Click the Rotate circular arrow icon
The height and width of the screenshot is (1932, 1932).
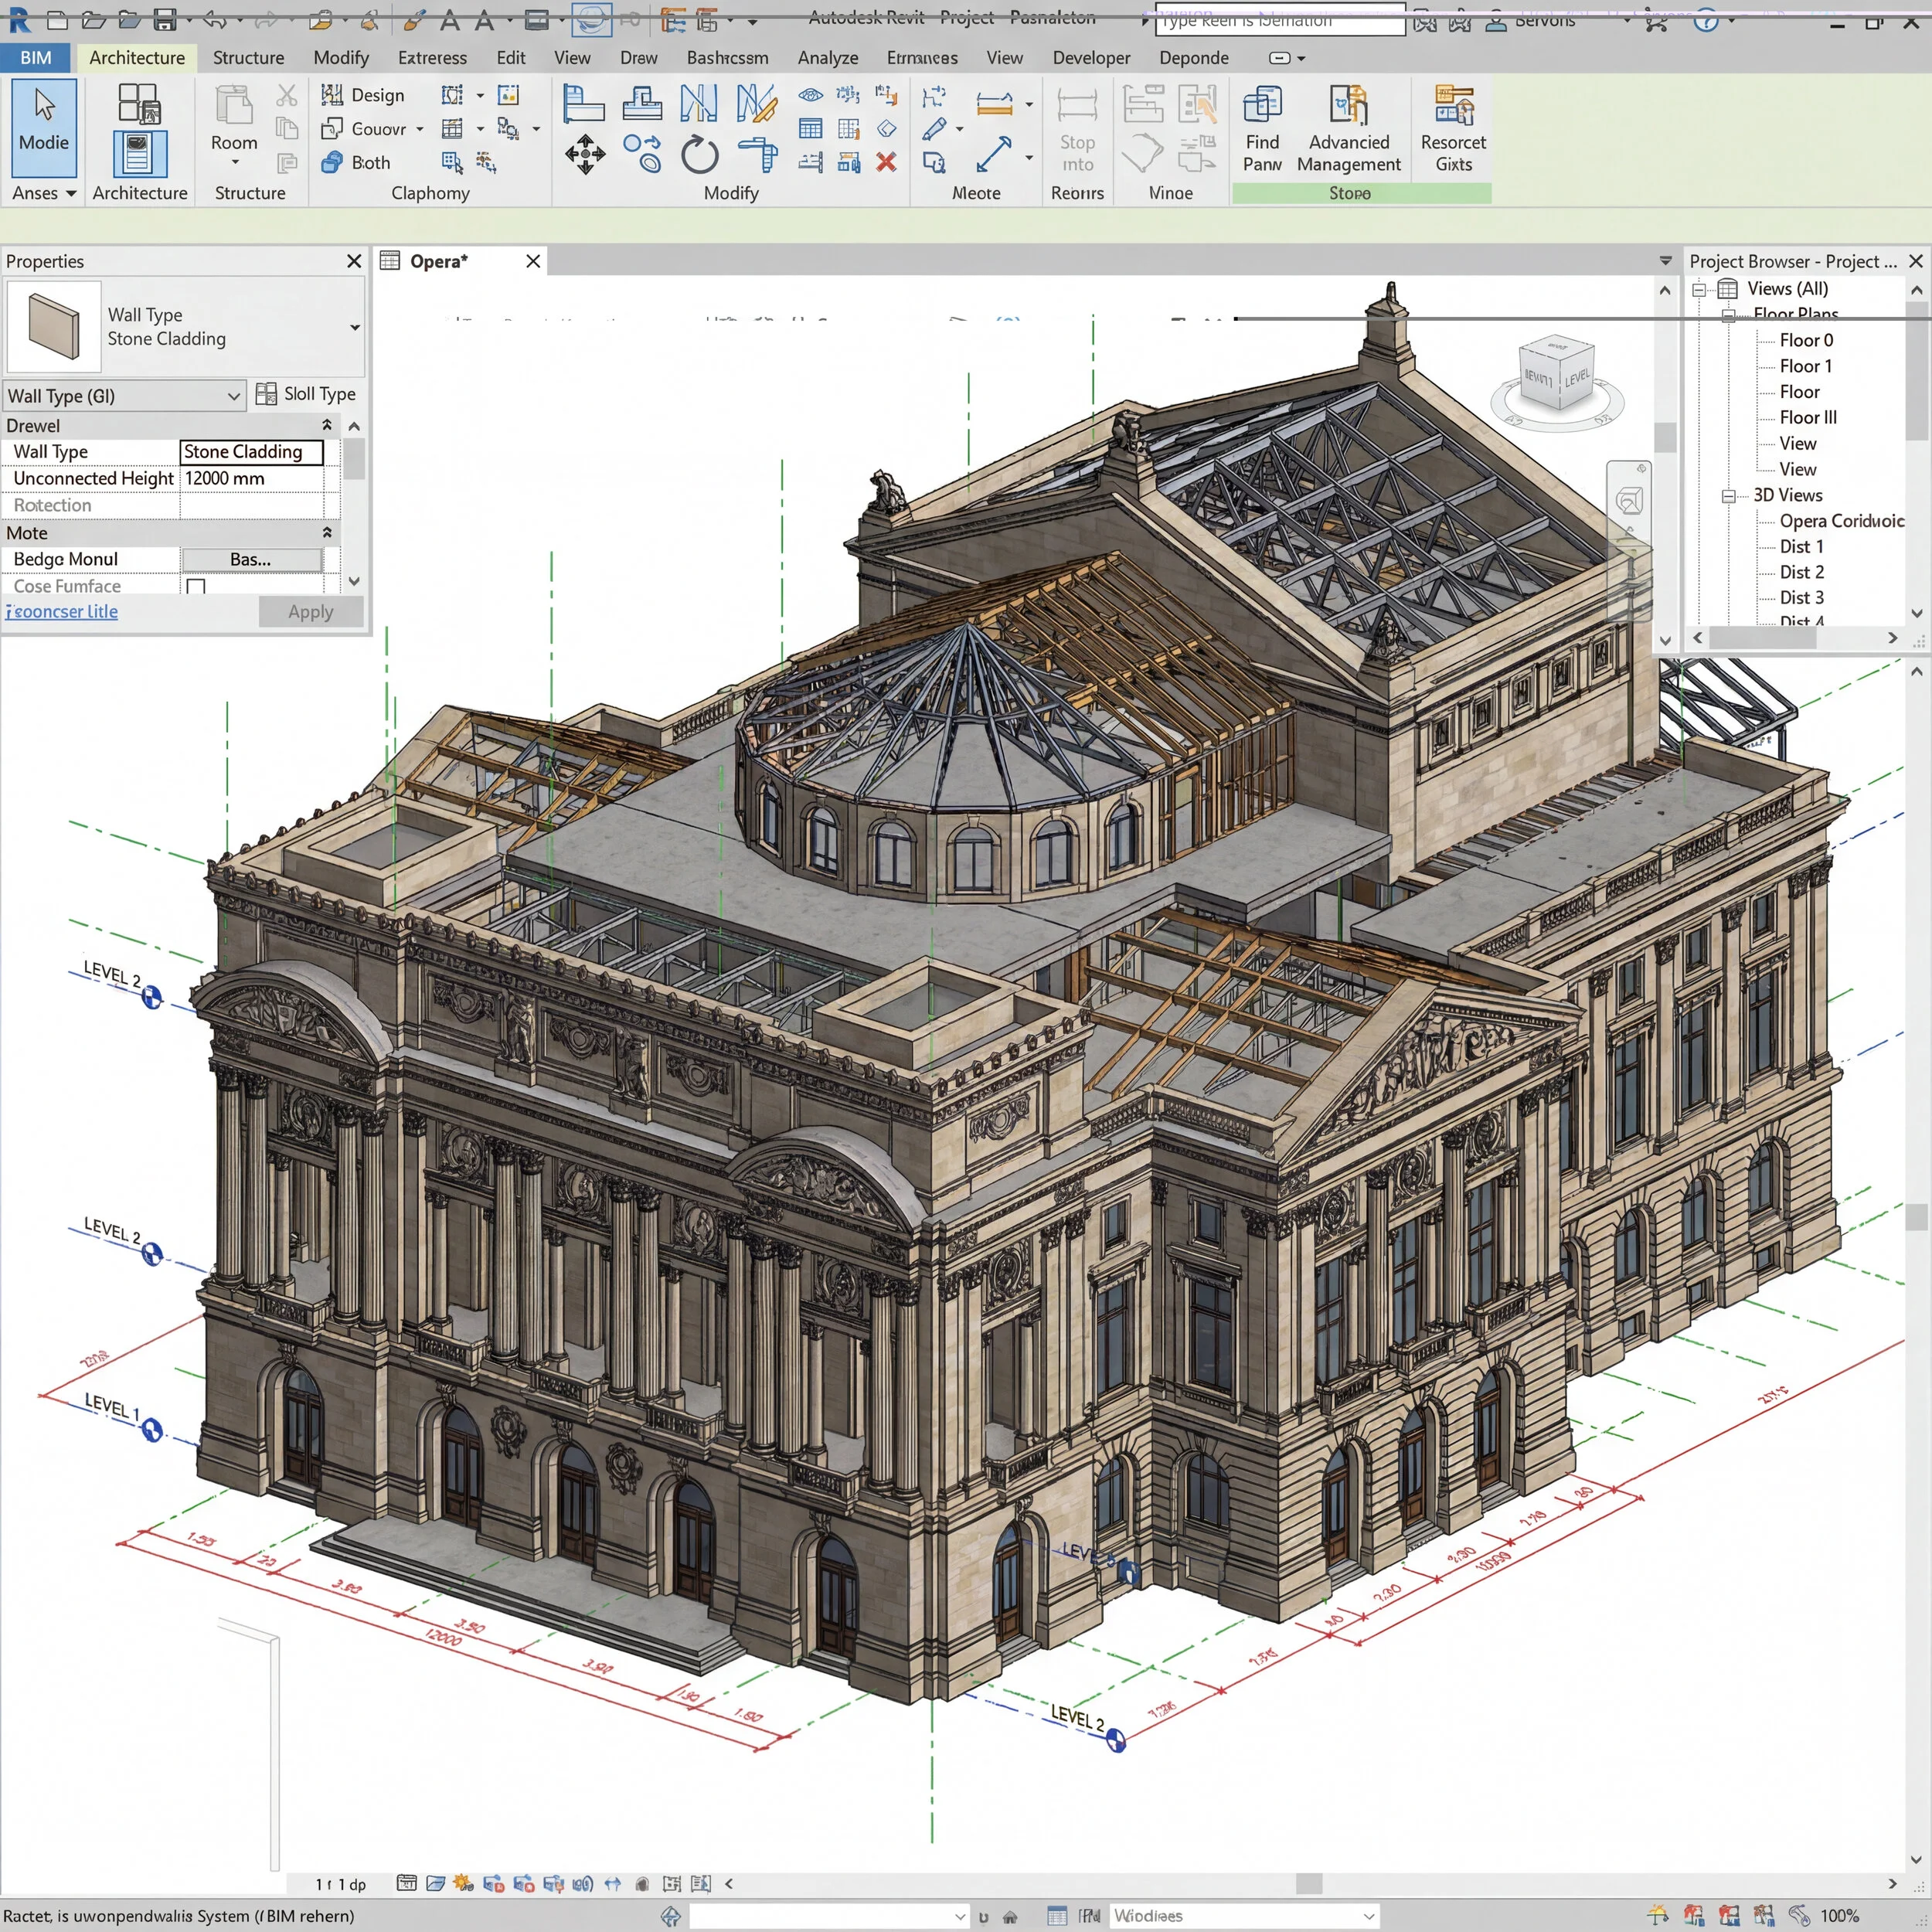click(x=699, y=156)
